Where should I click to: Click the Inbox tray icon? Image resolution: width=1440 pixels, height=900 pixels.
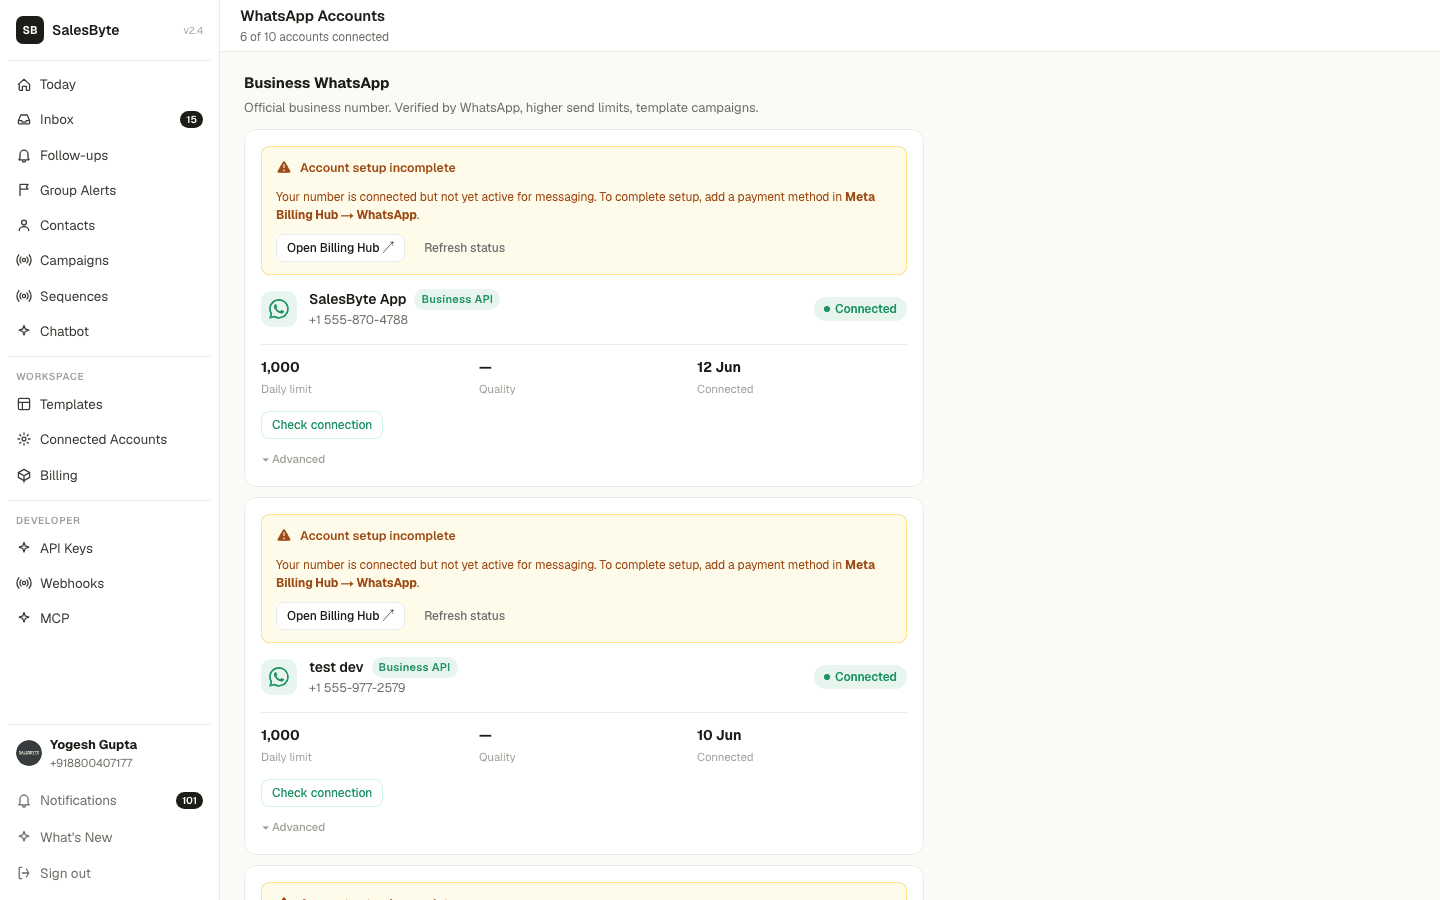pyautogui.click(x=24, y=120)
